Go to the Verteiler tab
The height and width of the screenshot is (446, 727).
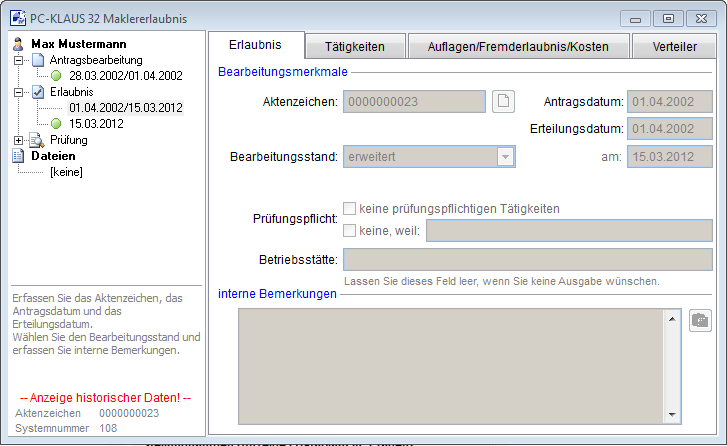(x=675, y=46)
